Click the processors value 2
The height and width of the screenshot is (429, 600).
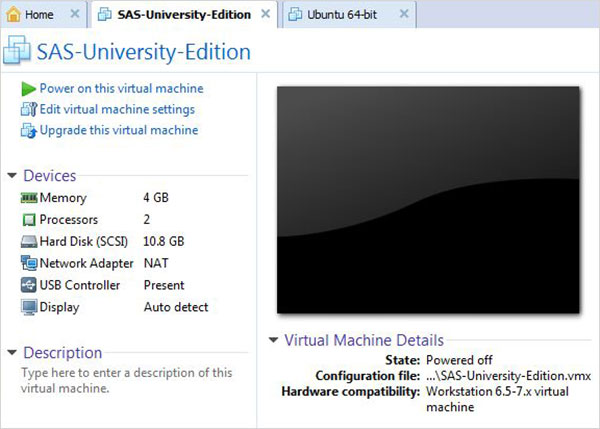click(147, 220)
